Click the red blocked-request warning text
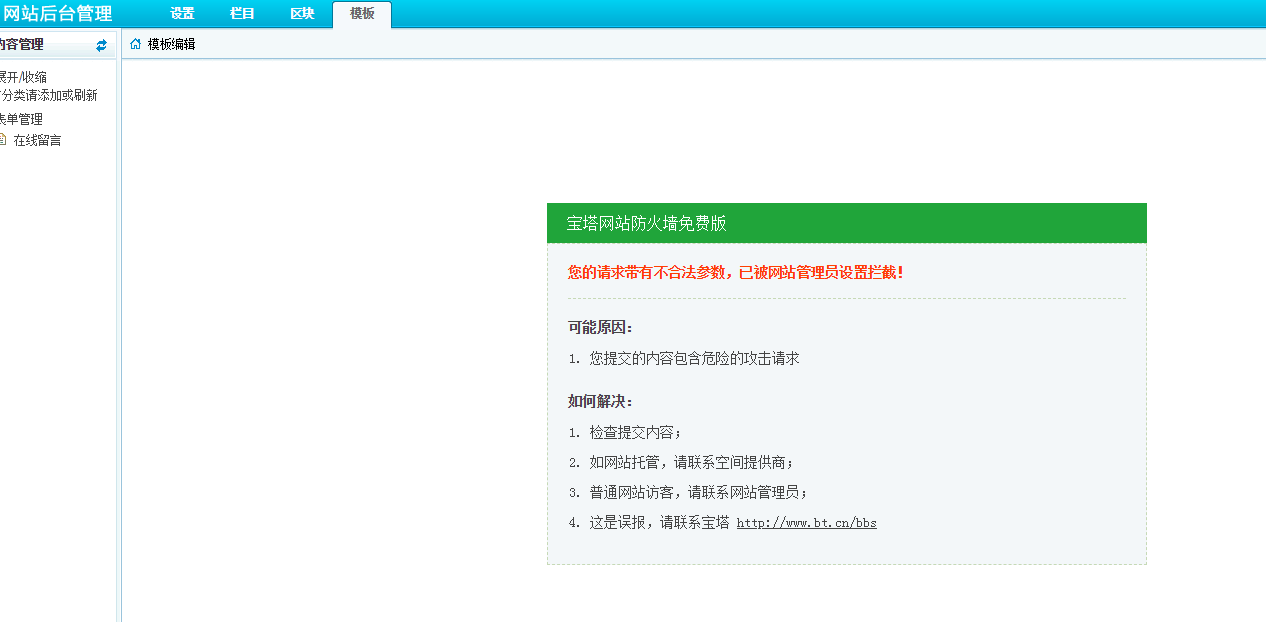 [x=736, y=272]
